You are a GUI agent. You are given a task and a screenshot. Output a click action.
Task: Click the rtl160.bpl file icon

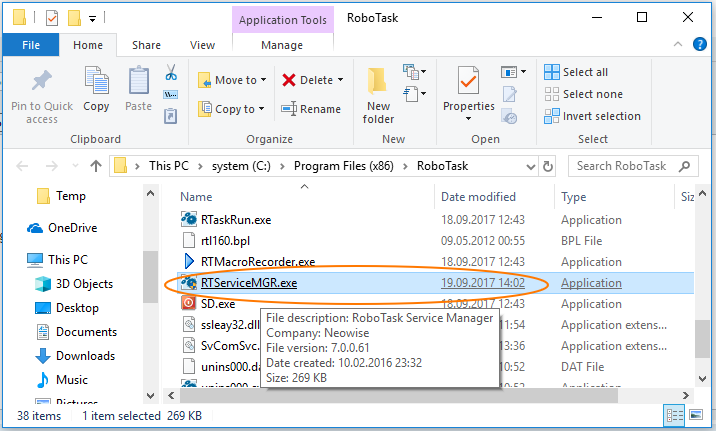(189, 240)
